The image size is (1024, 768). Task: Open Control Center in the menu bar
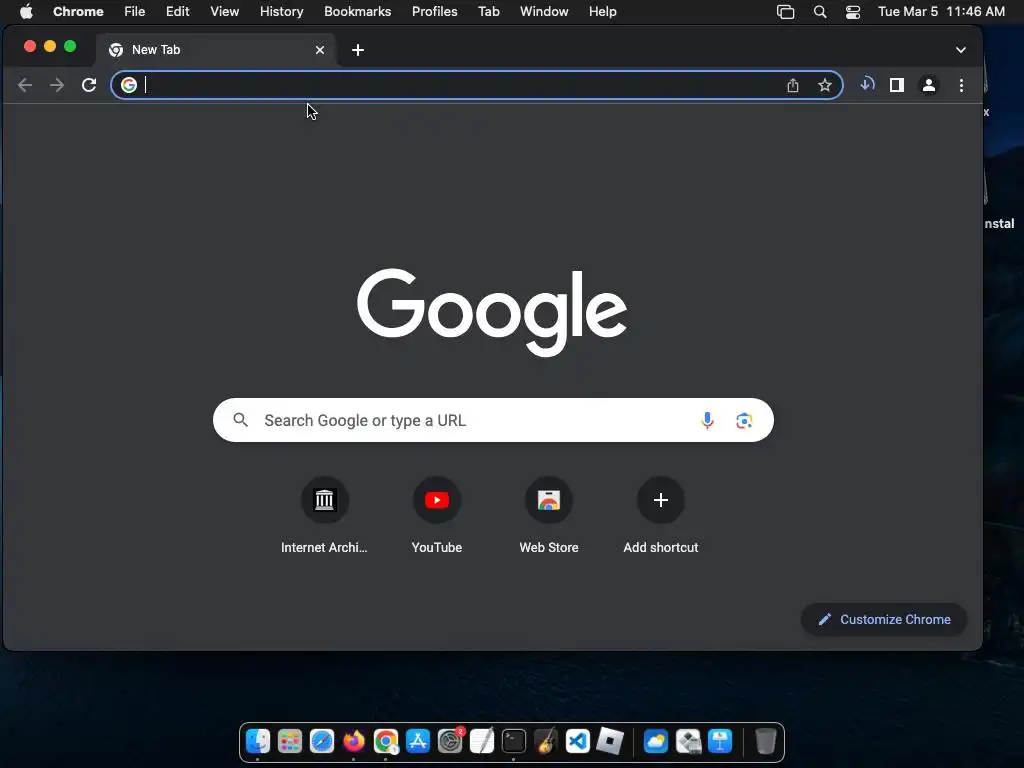coord(853,11)
